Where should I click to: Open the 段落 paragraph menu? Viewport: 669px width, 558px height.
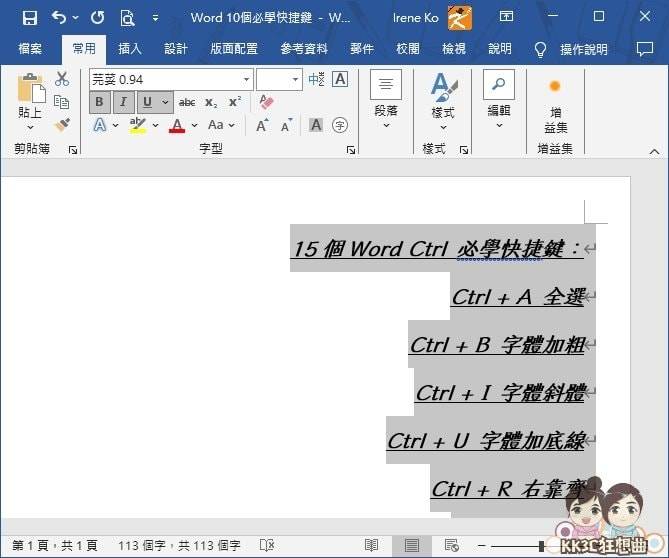(386, 100)
